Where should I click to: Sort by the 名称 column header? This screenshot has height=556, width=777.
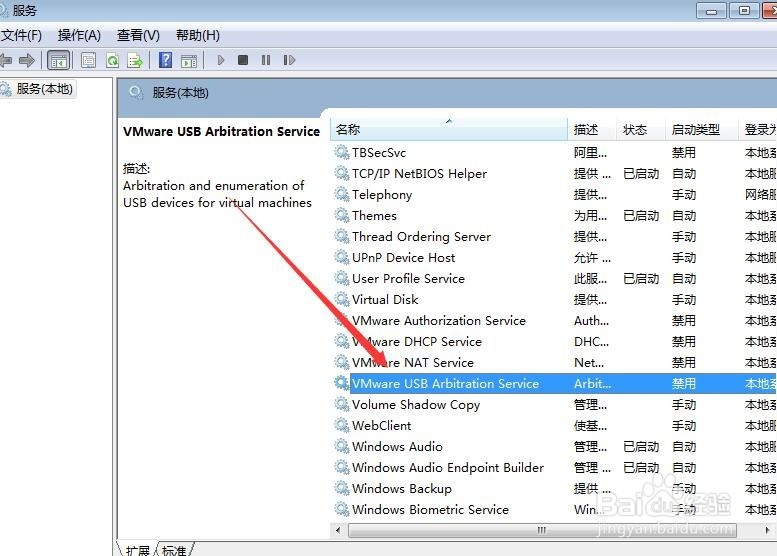click(x=448, y=130)
